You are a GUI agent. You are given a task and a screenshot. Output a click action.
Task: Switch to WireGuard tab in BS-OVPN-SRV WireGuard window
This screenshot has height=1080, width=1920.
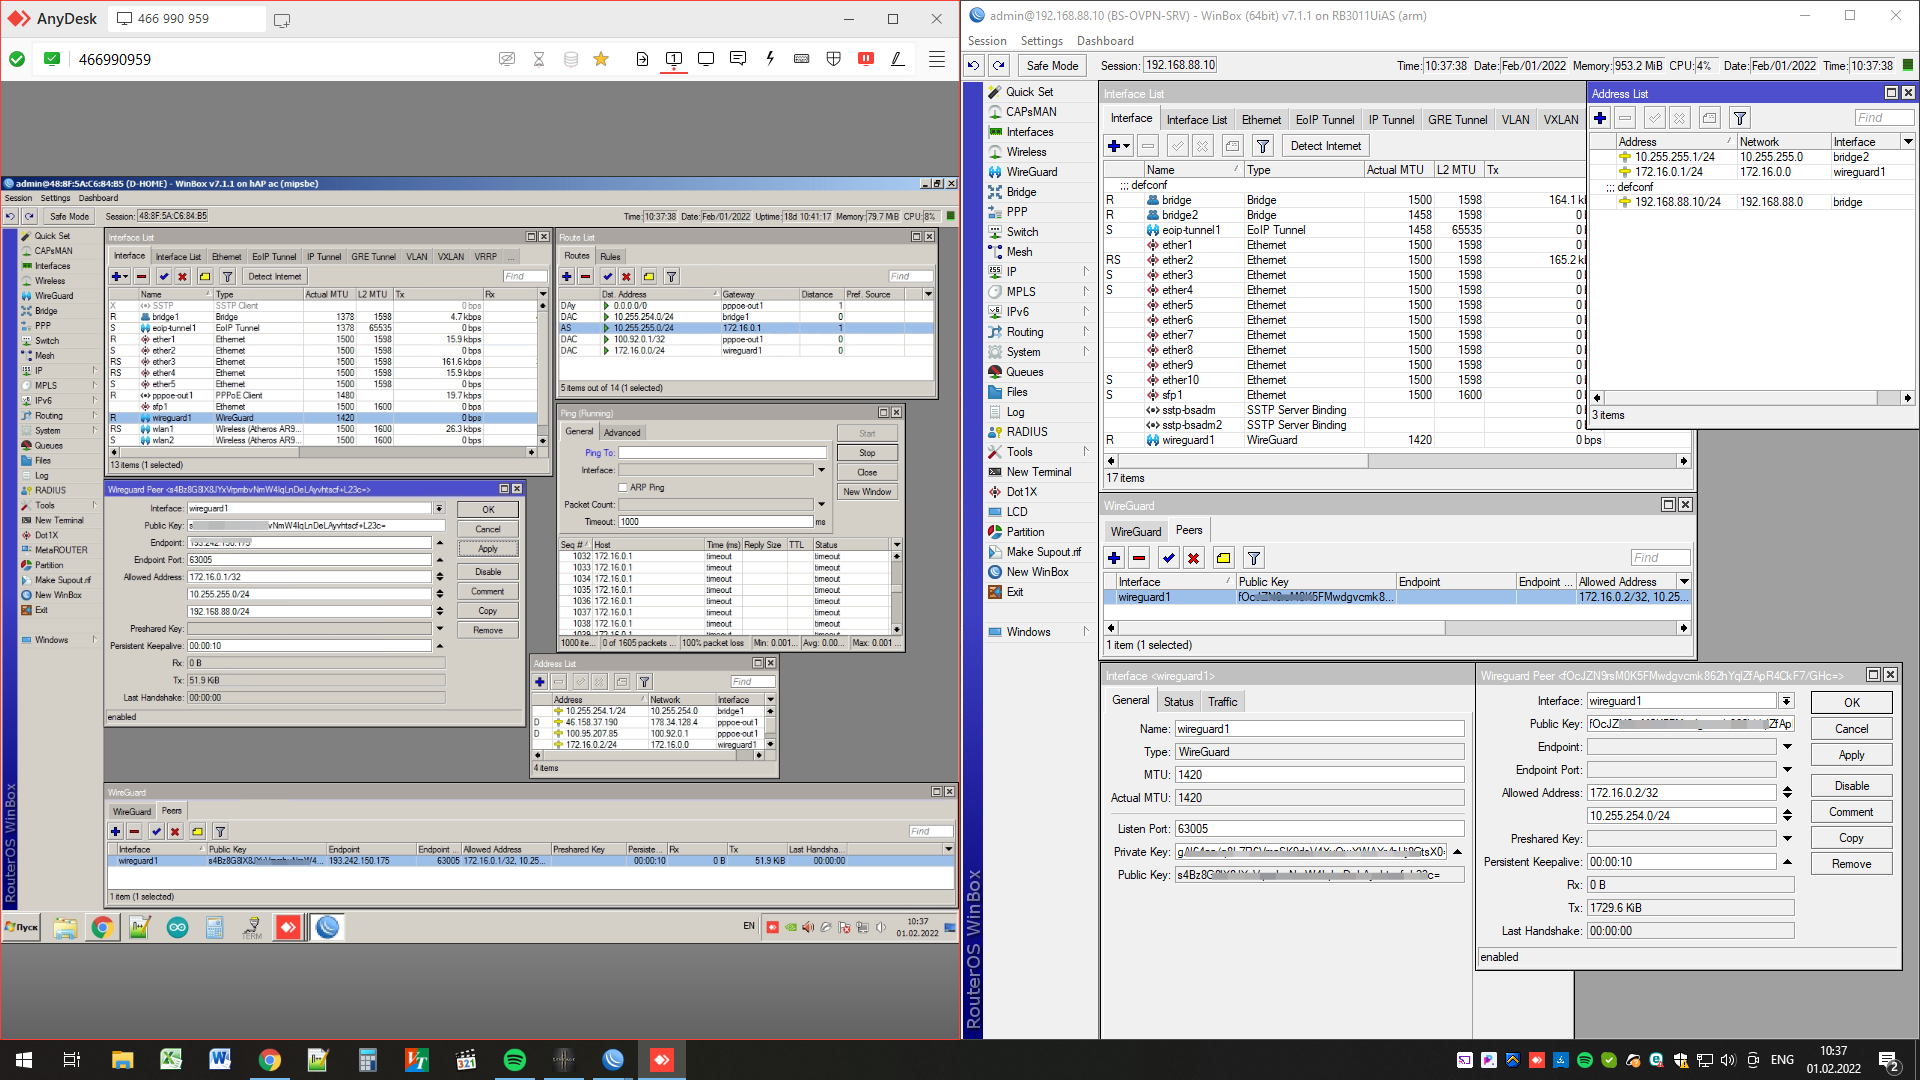tap(1136, 532)
